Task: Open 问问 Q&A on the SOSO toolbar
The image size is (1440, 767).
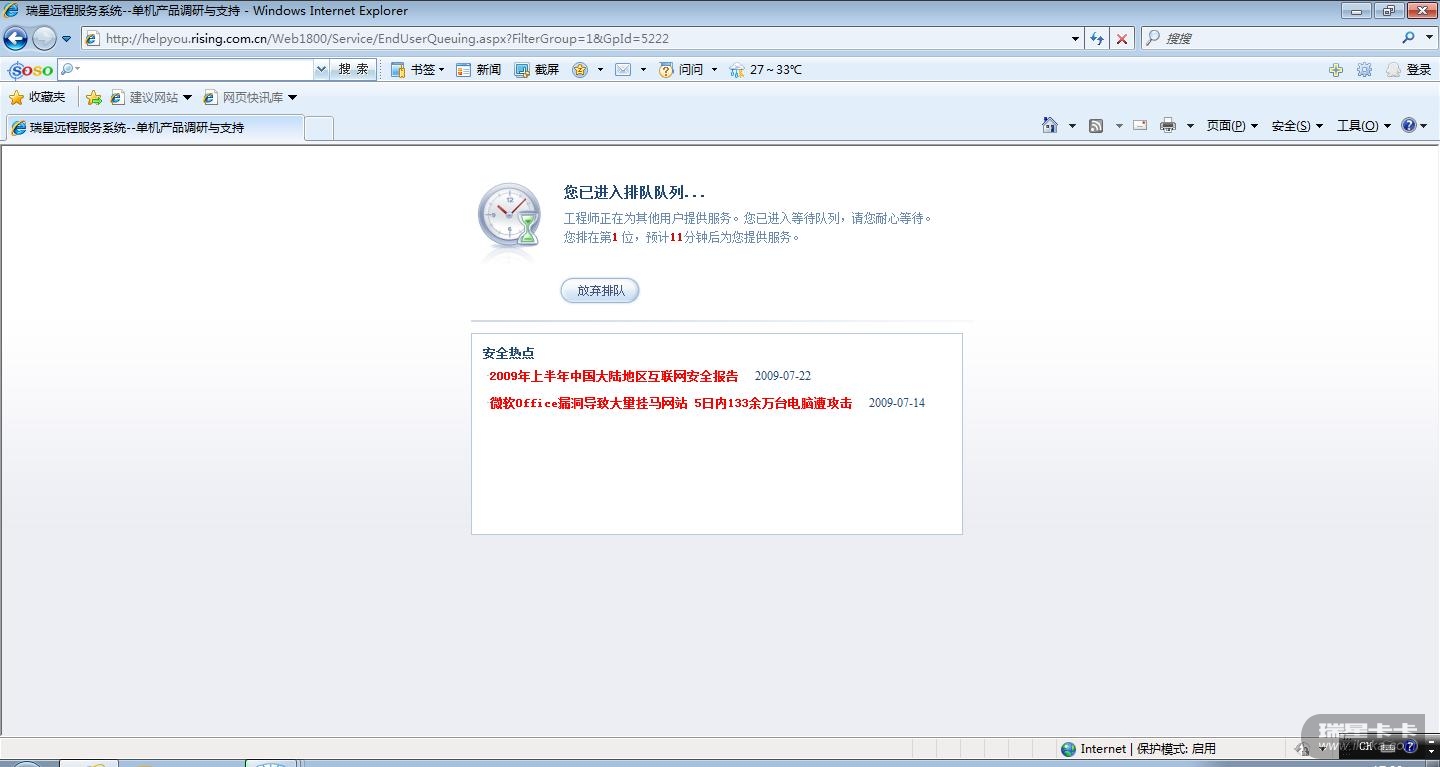Action: pyautogui.click(x=681, y=70)
